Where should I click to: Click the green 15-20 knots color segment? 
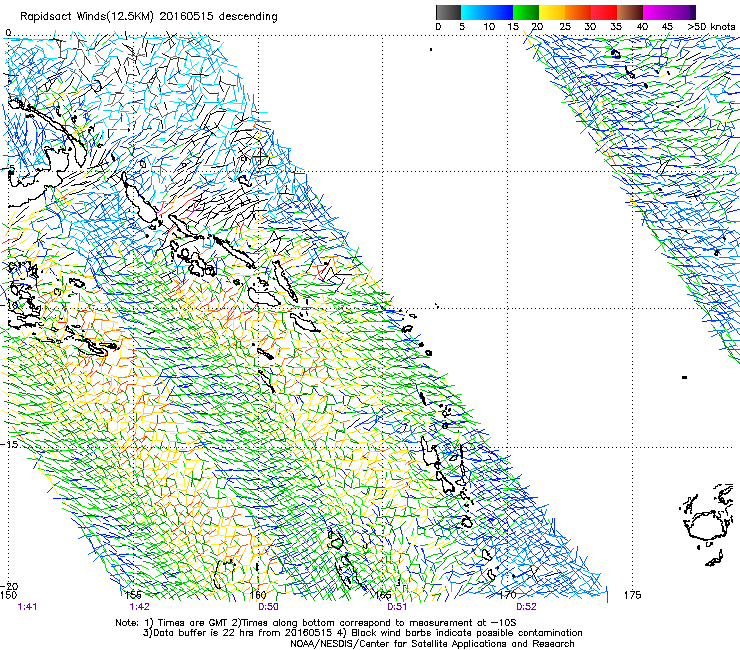[x=526, y=12]
